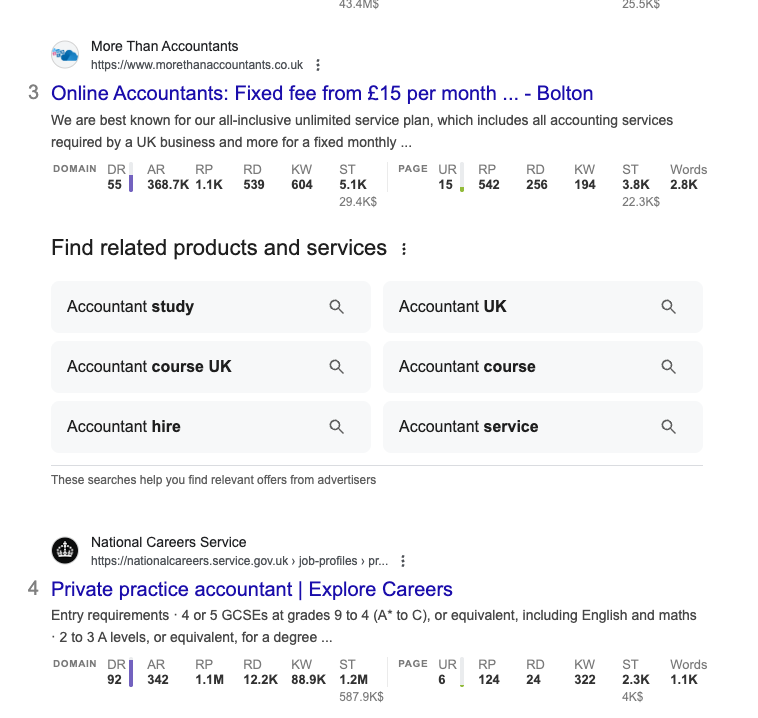Click the More Than Accountants site favicon
The width and height of the screenshot is (758, 718).
65,55
